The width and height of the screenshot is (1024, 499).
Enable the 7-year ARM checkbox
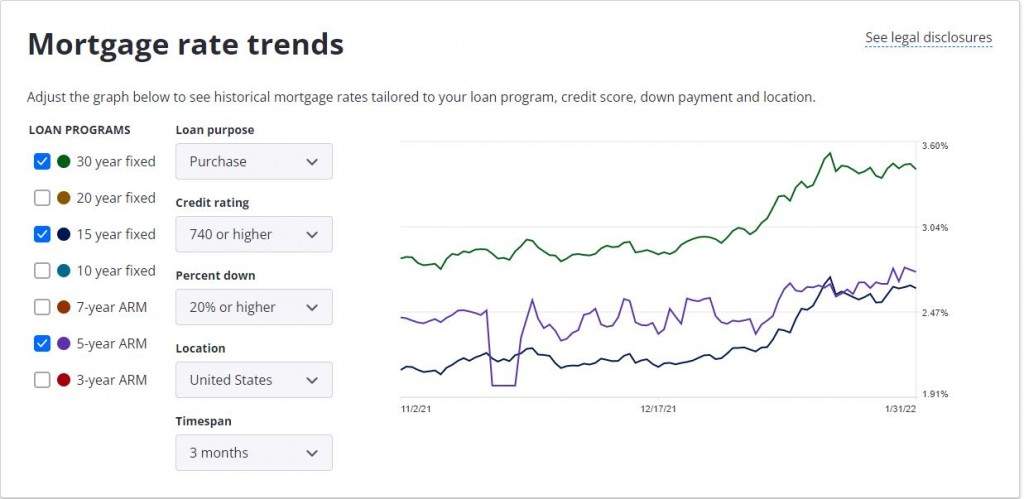(42, 307)
